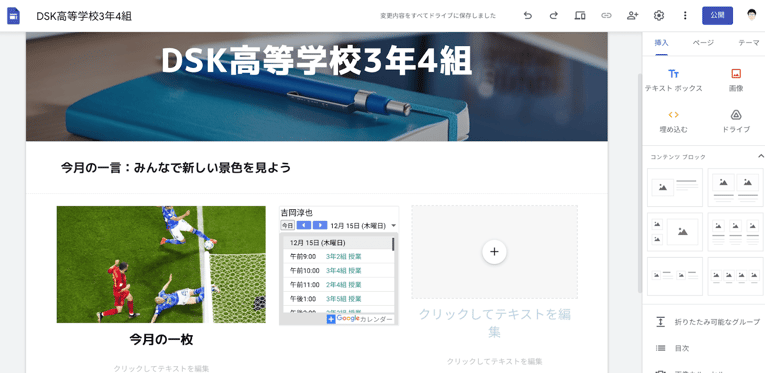Click plus icon in empty placeholder

coord(494,252)
